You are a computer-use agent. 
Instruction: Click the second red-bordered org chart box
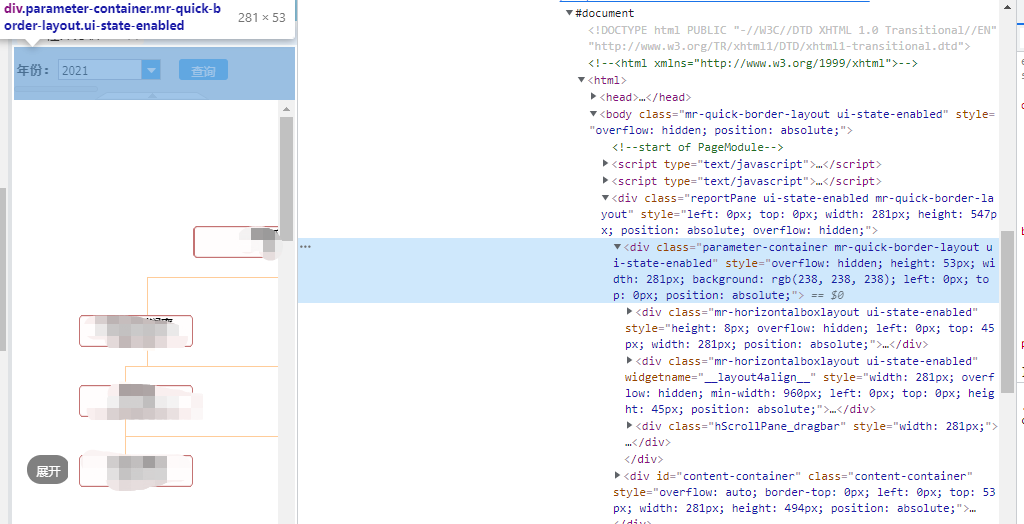(x=136, y=331)
